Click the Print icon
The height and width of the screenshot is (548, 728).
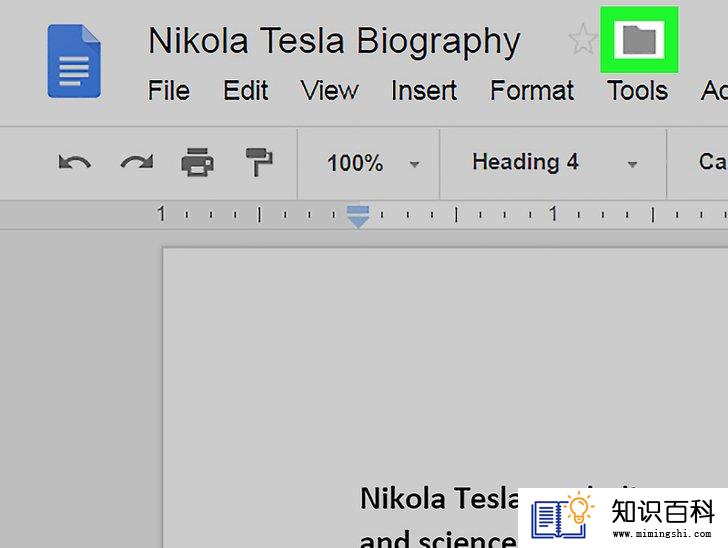tap(198, 162)
